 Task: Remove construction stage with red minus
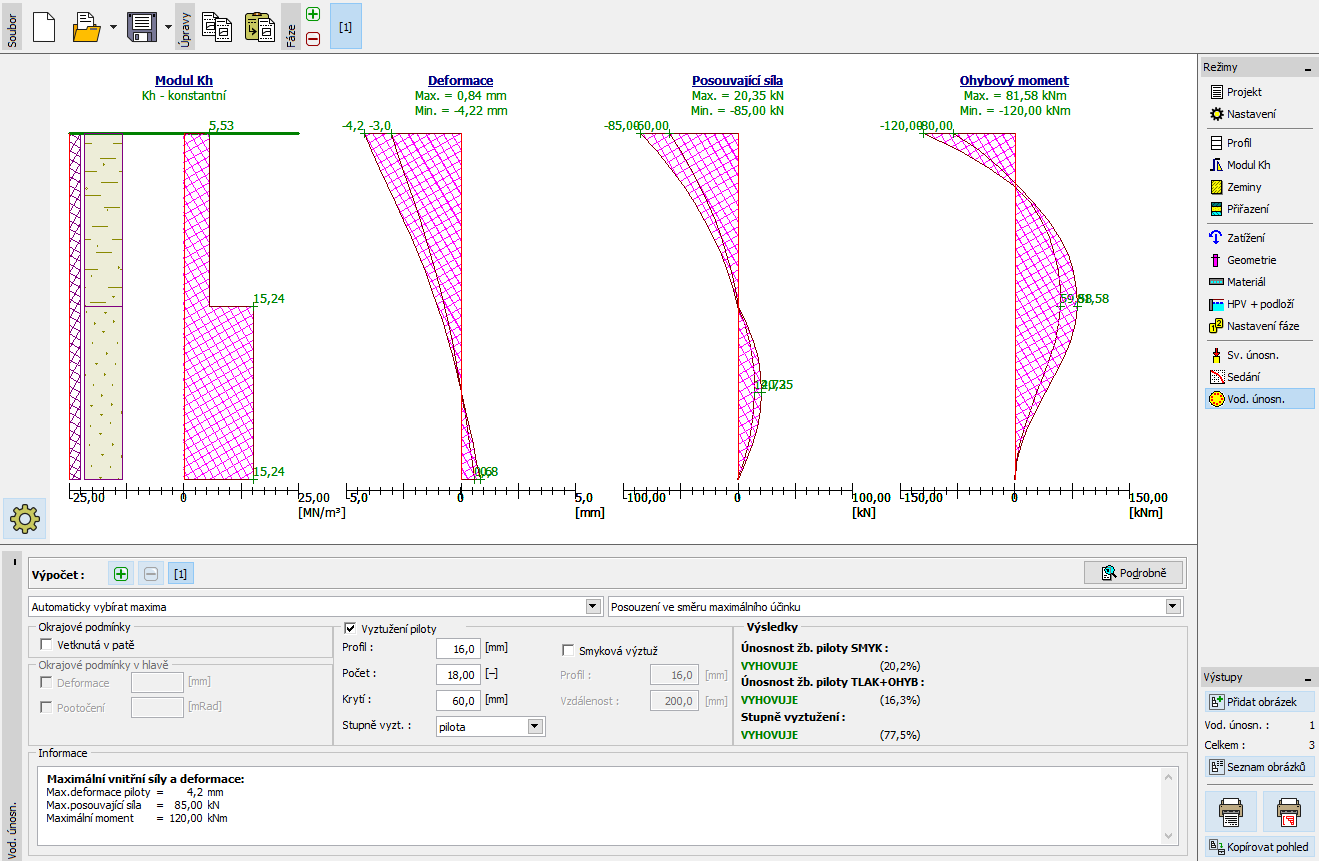pos(313,38)
